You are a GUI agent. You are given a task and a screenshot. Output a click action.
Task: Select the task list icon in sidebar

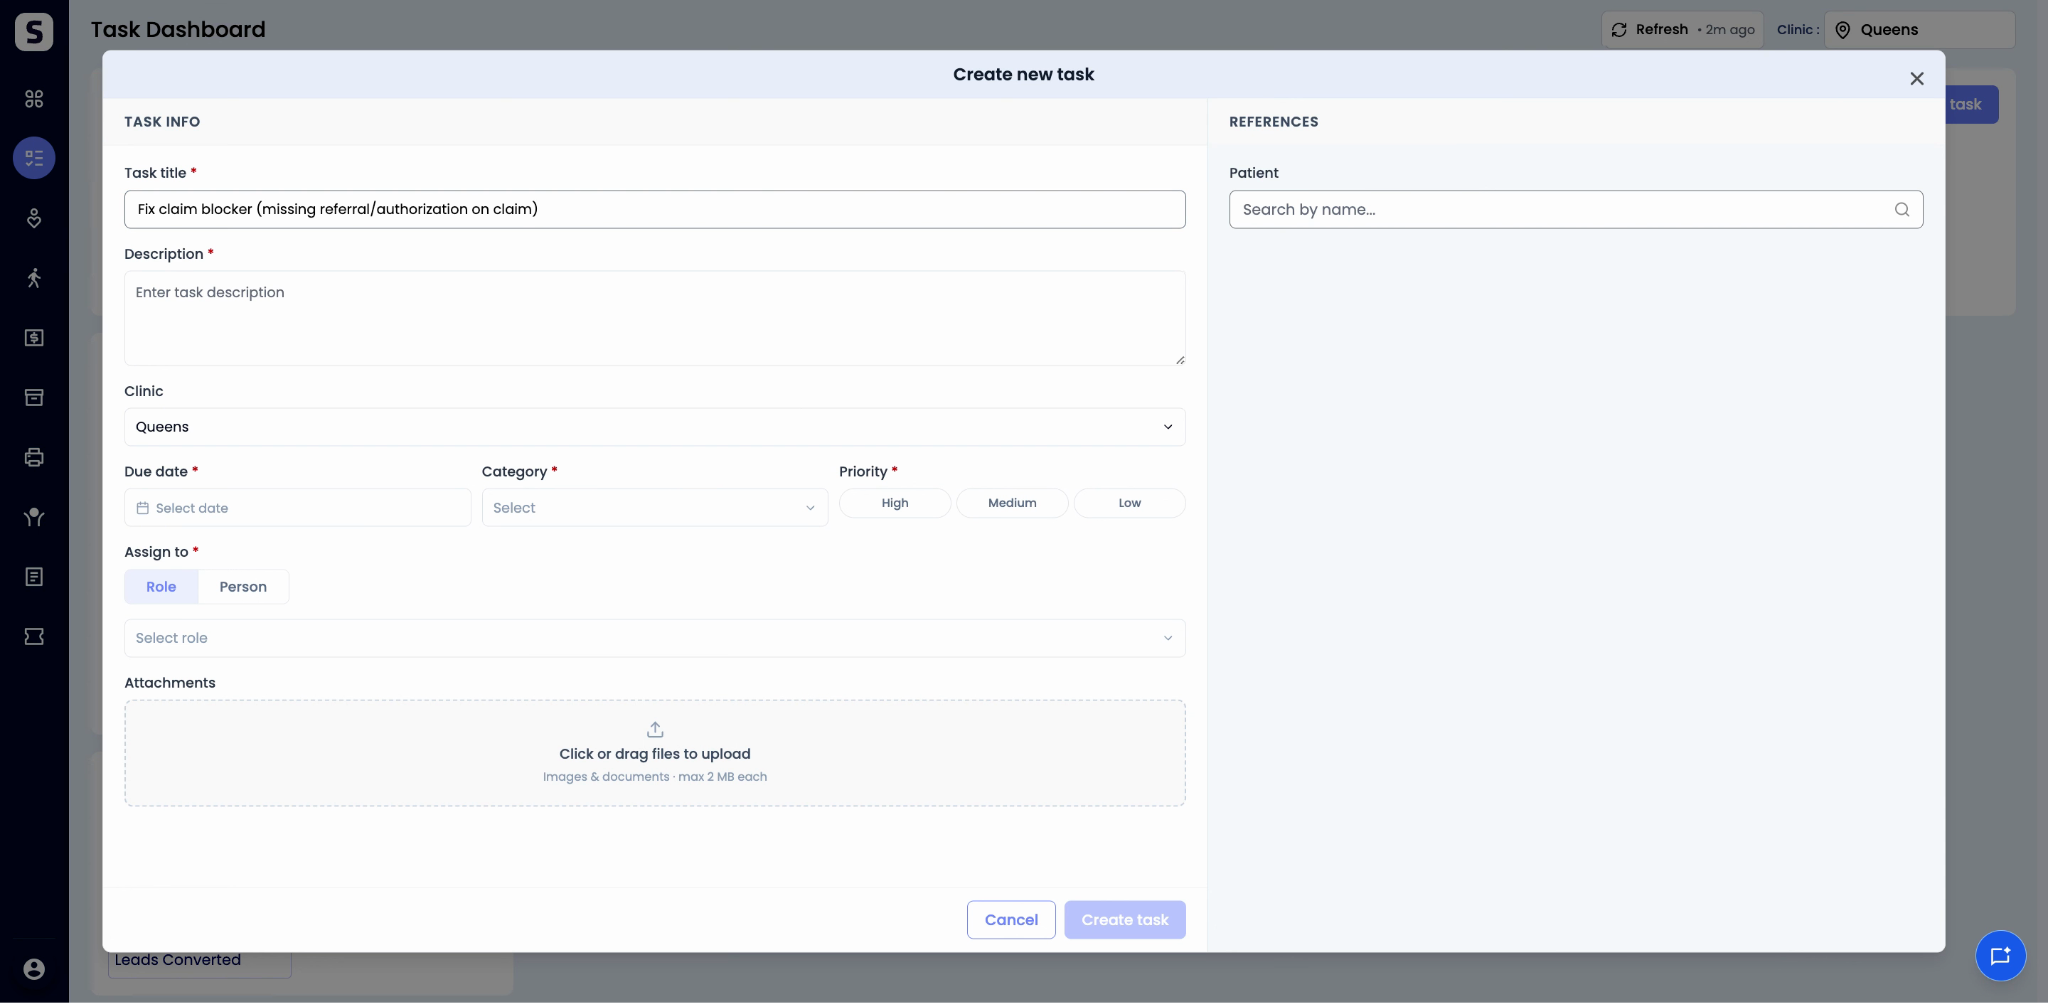point(34,158)
